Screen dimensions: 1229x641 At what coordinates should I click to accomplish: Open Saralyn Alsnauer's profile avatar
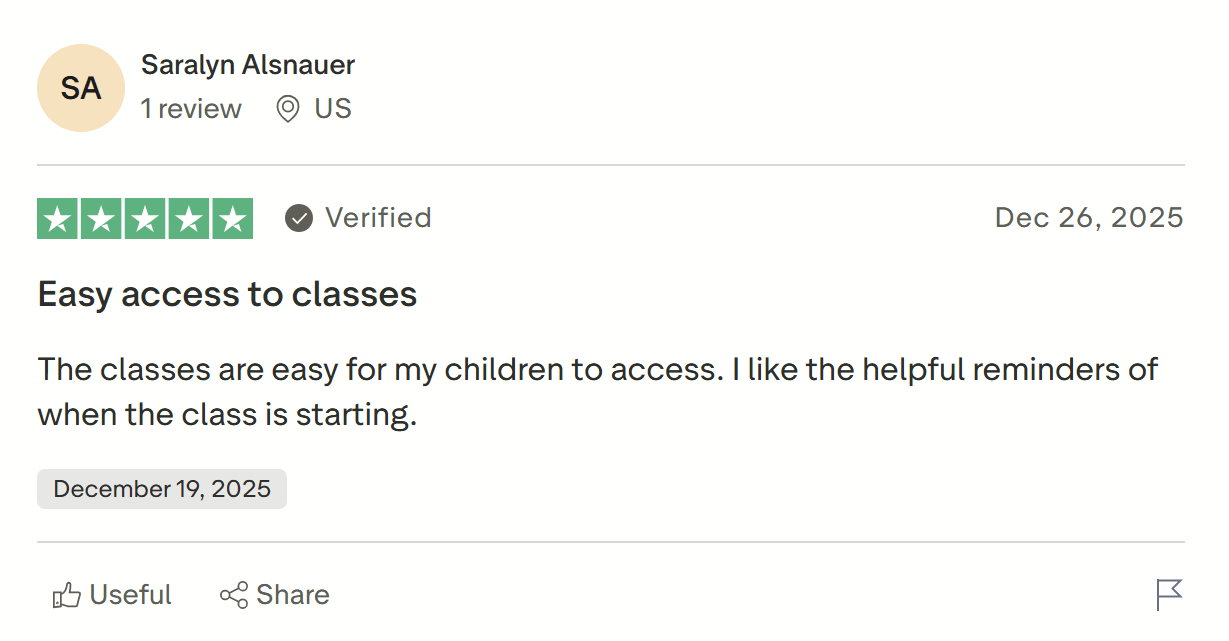(81, 88)
